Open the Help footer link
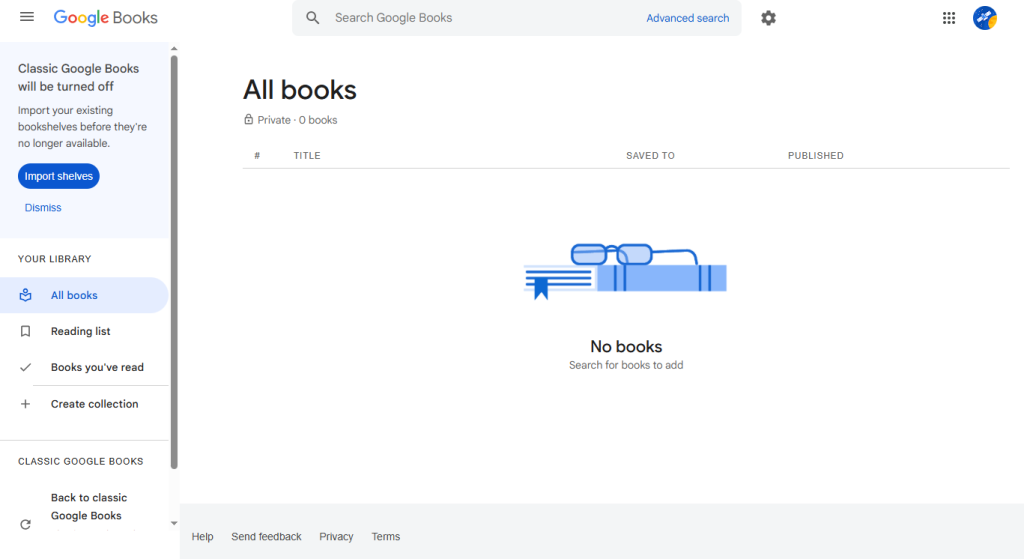 tap(202, 537)
